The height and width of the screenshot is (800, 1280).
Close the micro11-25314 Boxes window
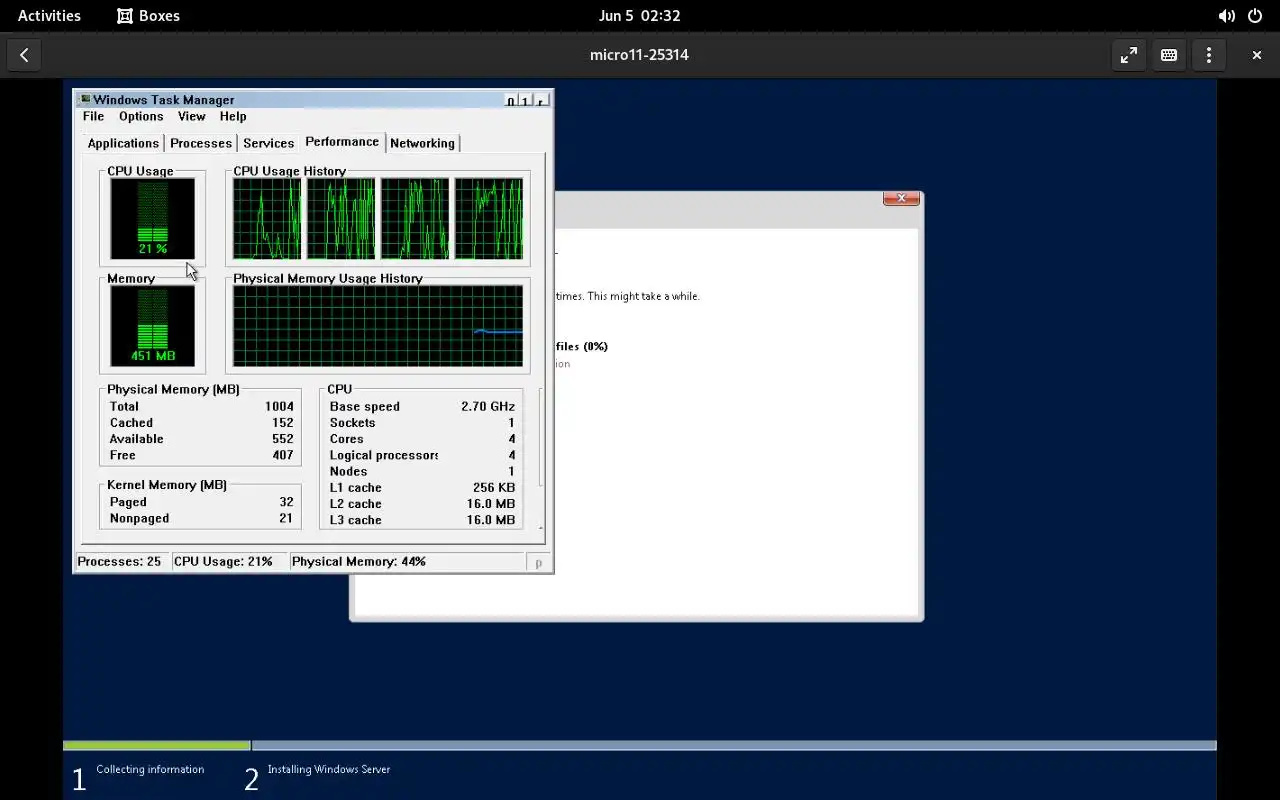tap(1257, 55)
